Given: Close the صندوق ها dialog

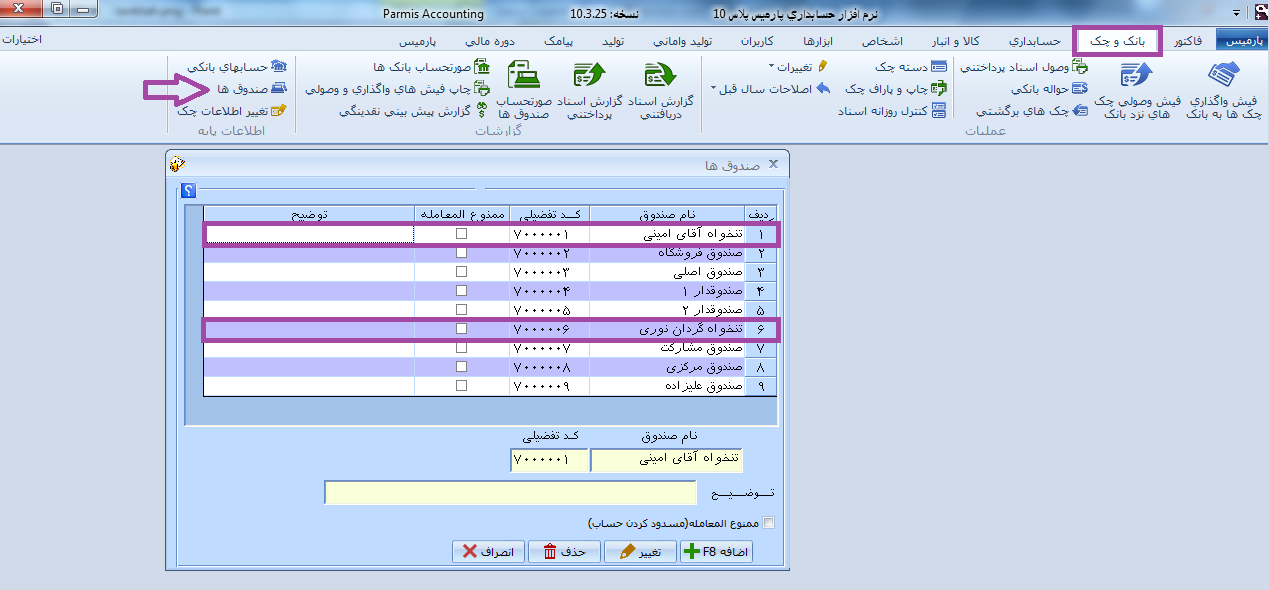Looking at the screenshot, I should 772,165.
